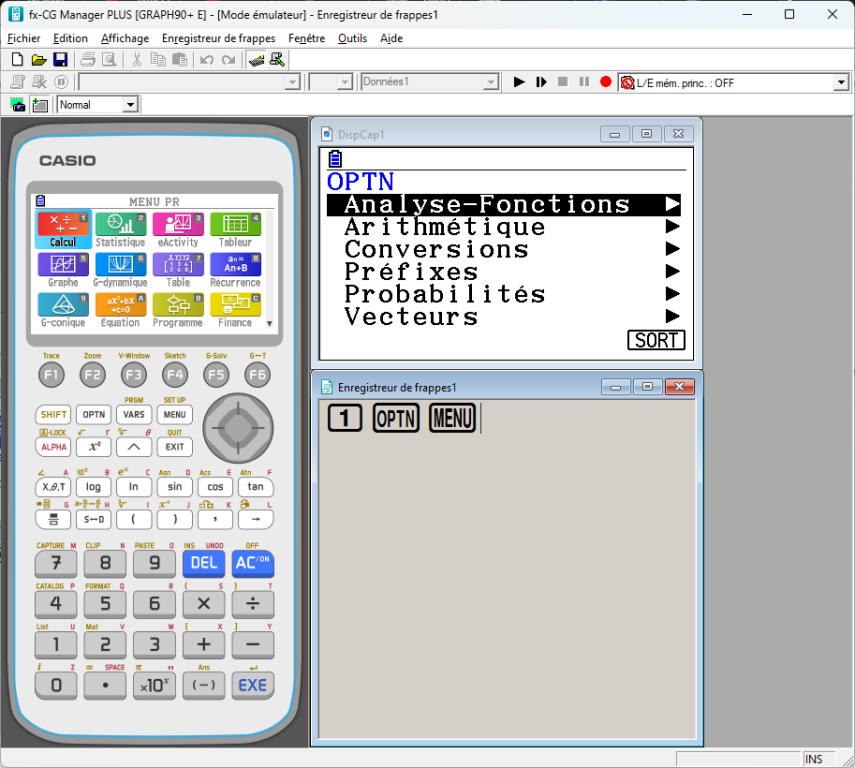855x768 pixels.
Task: Open the Équation app icon
Action: [x=121, y=310]
